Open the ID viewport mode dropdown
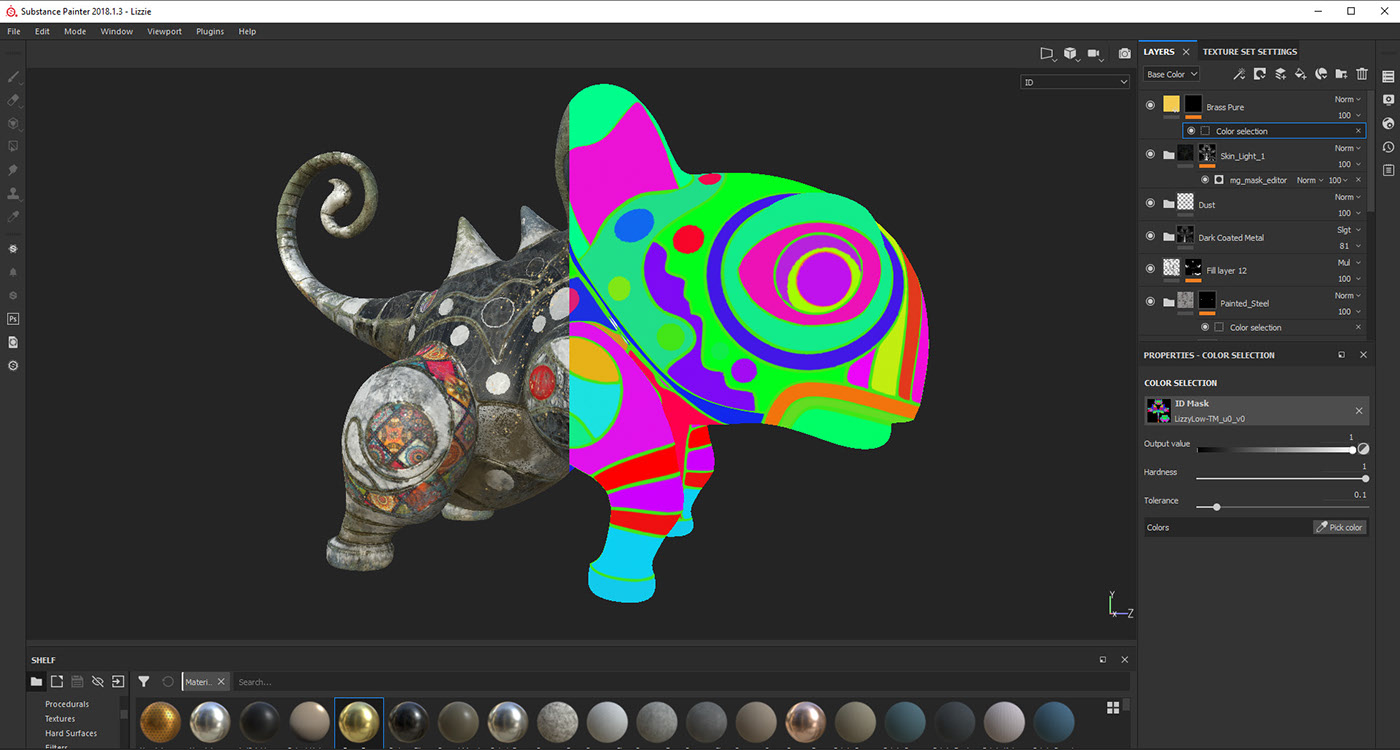 point(1075,82)
